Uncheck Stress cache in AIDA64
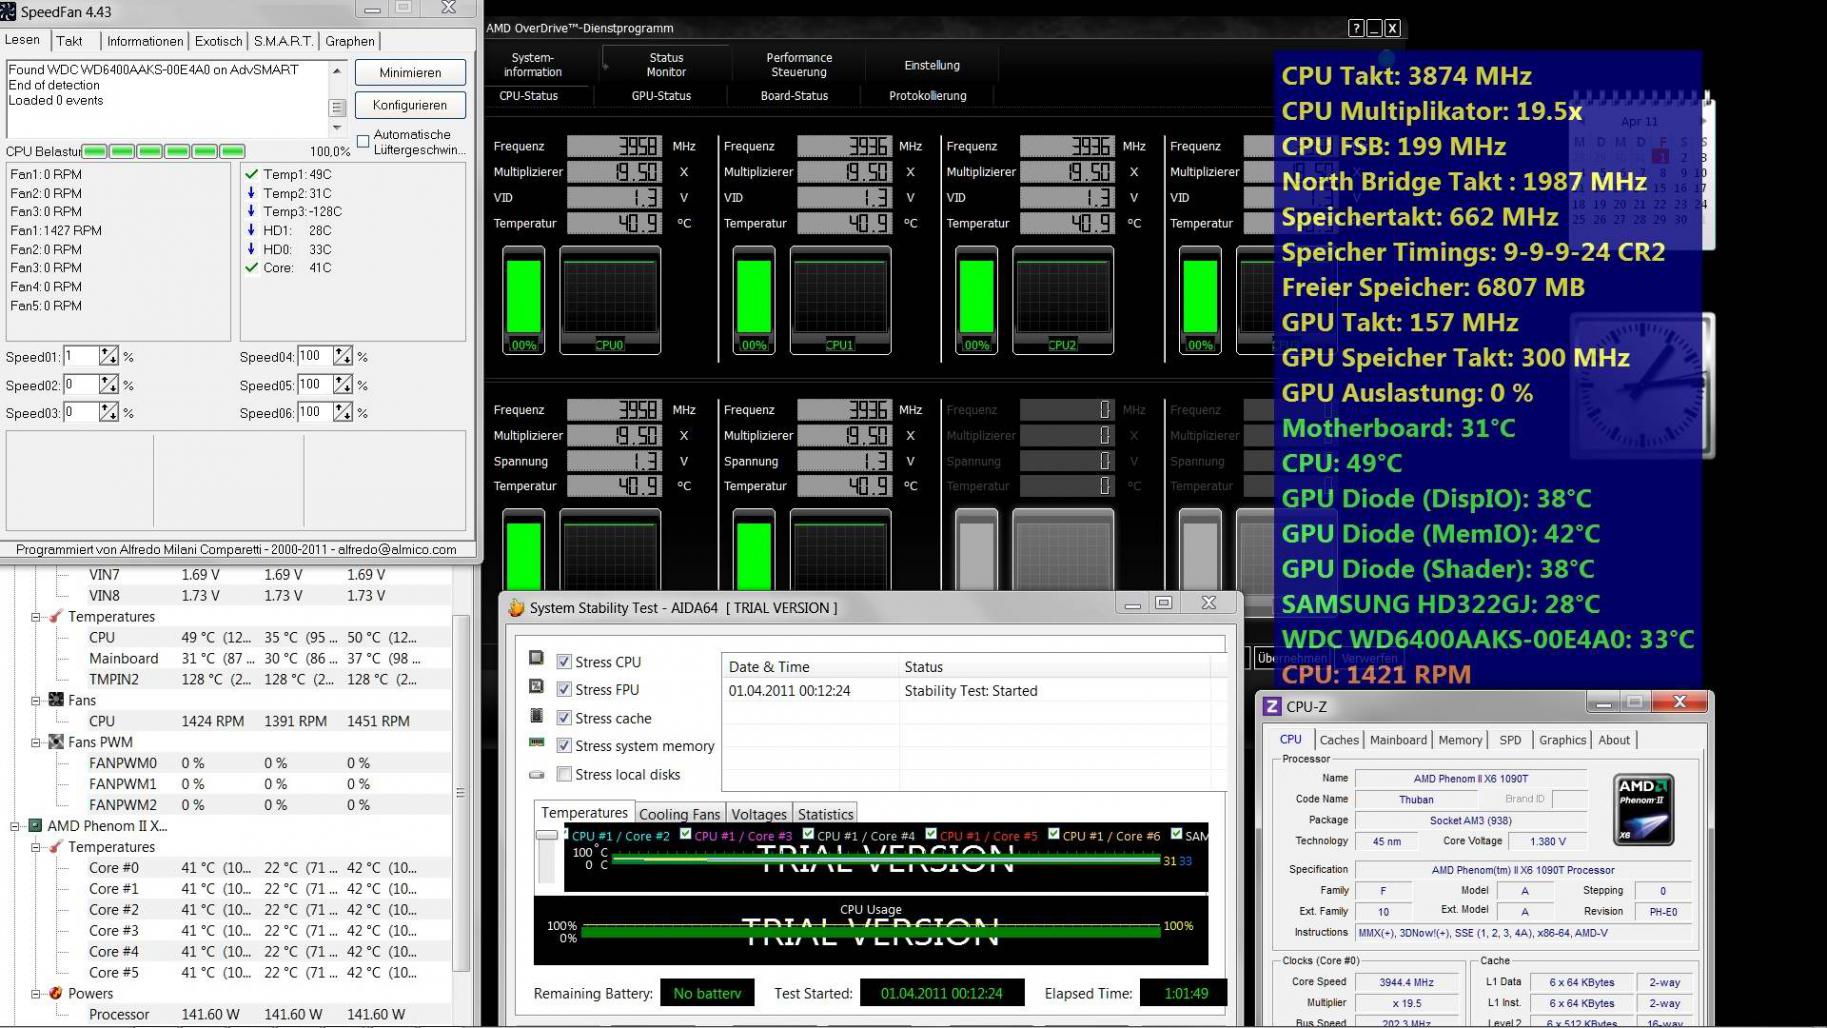Screen dimensions: 1827x1028 click(564, 718)
